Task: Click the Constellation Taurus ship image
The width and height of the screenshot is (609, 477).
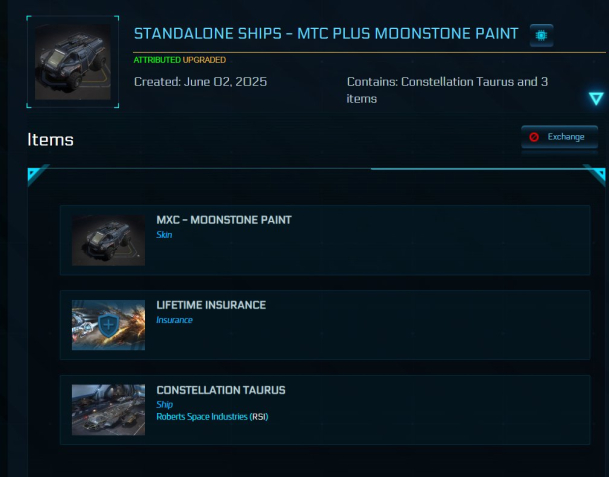Action: 108,409
